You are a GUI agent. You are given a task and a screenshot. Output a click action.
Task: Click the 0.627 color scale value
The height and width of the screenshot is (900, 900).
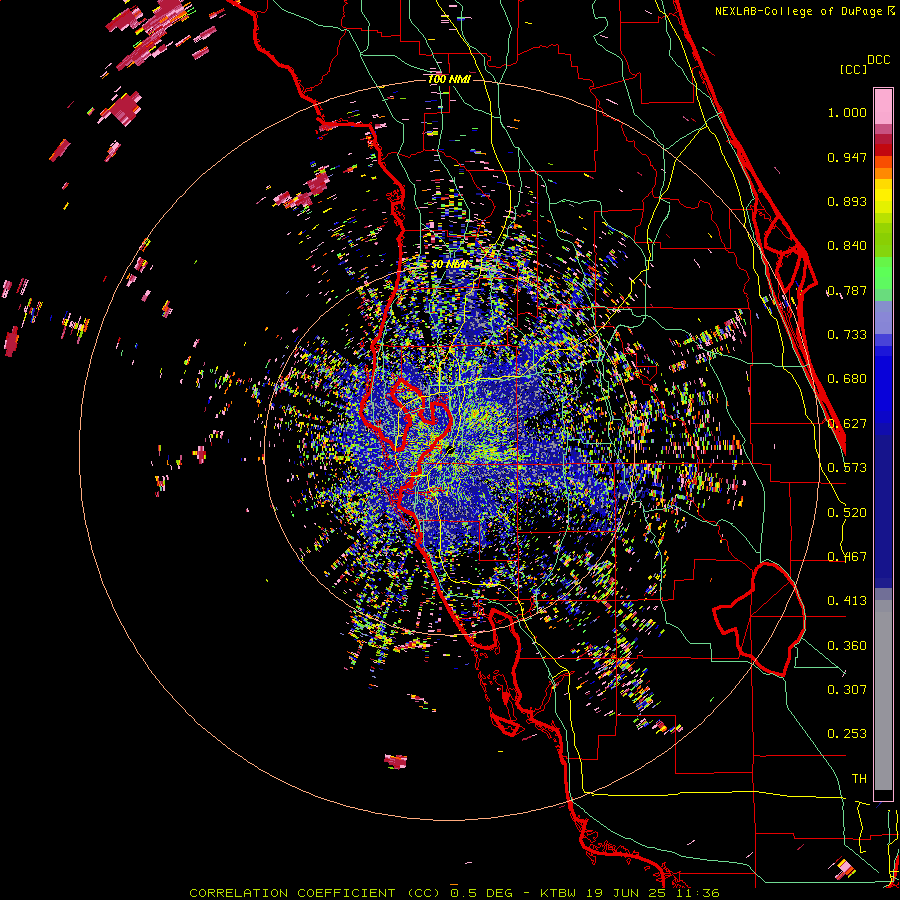point(847,424)
